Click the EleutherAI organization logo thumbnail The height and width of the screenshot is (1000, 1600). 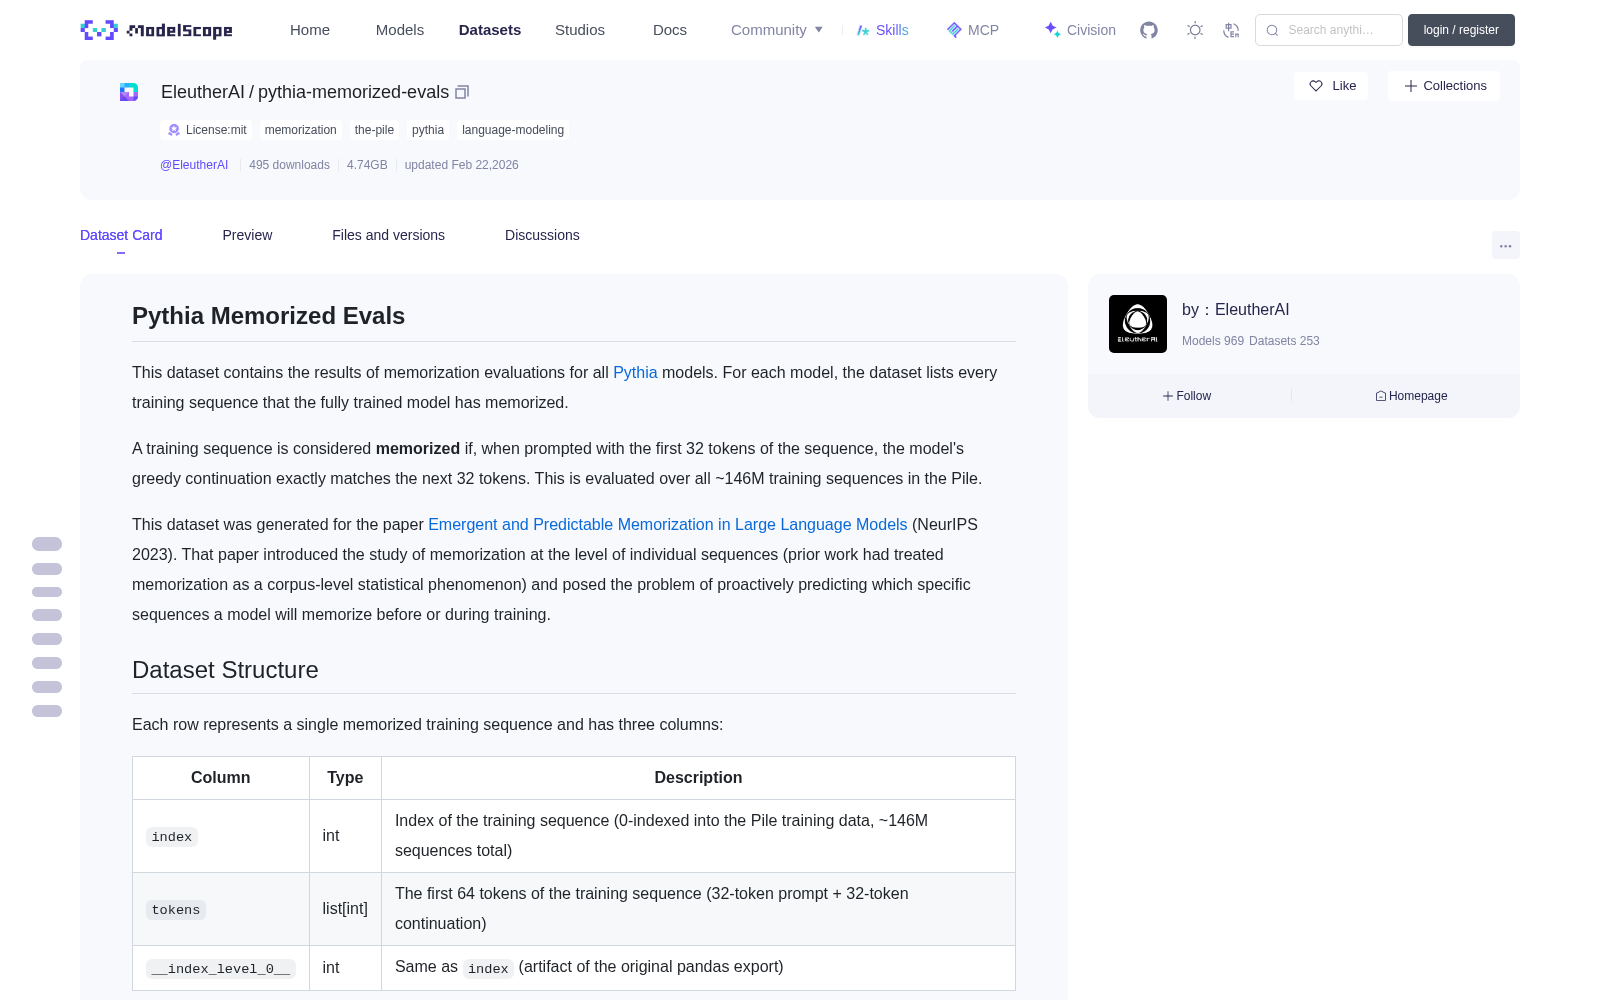(x=1138, y=324)
